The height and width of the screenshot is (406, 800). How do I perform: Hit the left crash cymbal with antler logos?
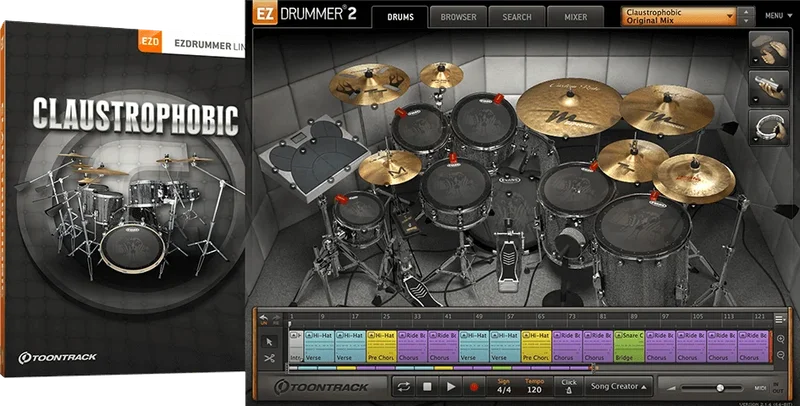[369, 84]
